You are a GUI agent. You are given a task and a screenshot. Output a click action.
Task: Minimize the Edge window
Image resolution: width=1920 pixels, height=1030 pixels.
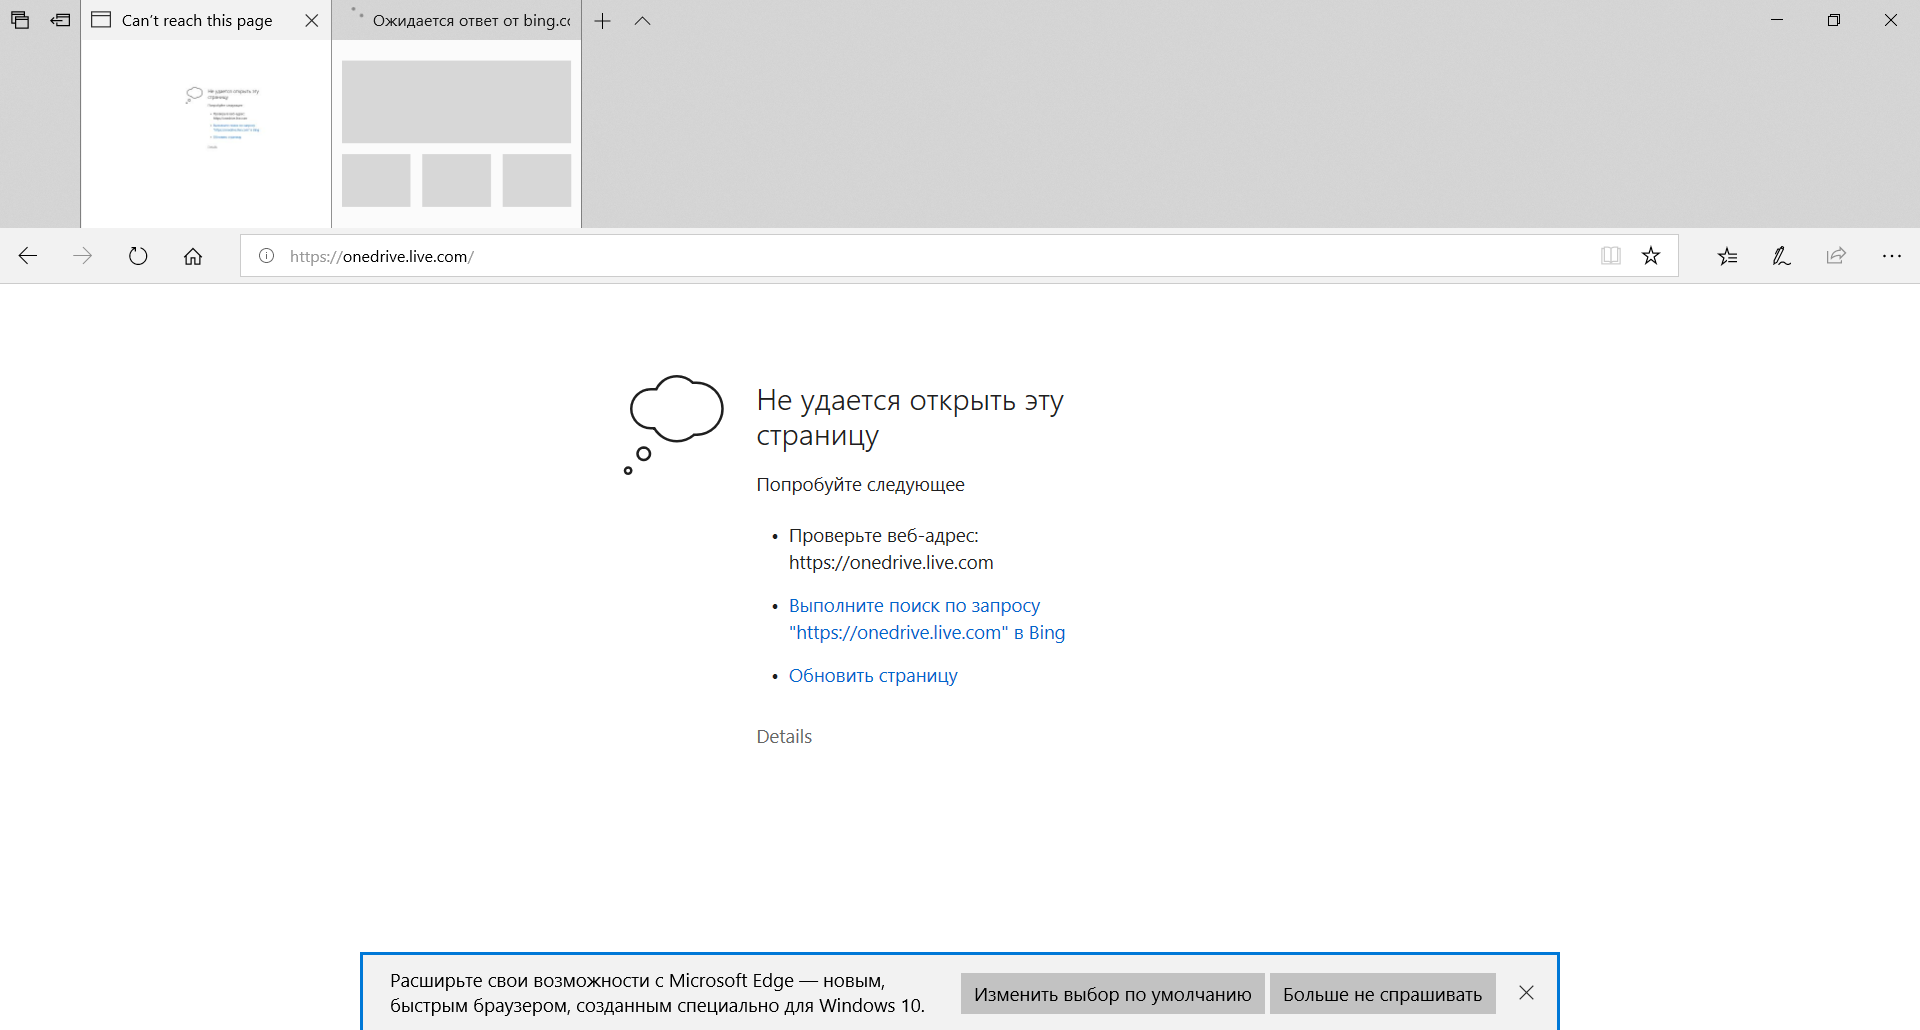click(x=1777, y=20)
